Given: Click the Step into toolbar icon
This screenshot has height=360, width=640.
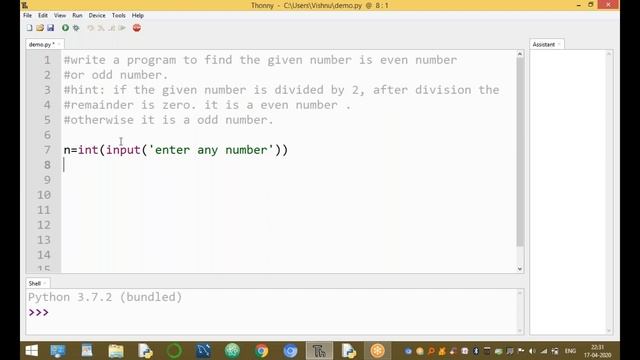Looking at the screenshot, I should point(101,28).
